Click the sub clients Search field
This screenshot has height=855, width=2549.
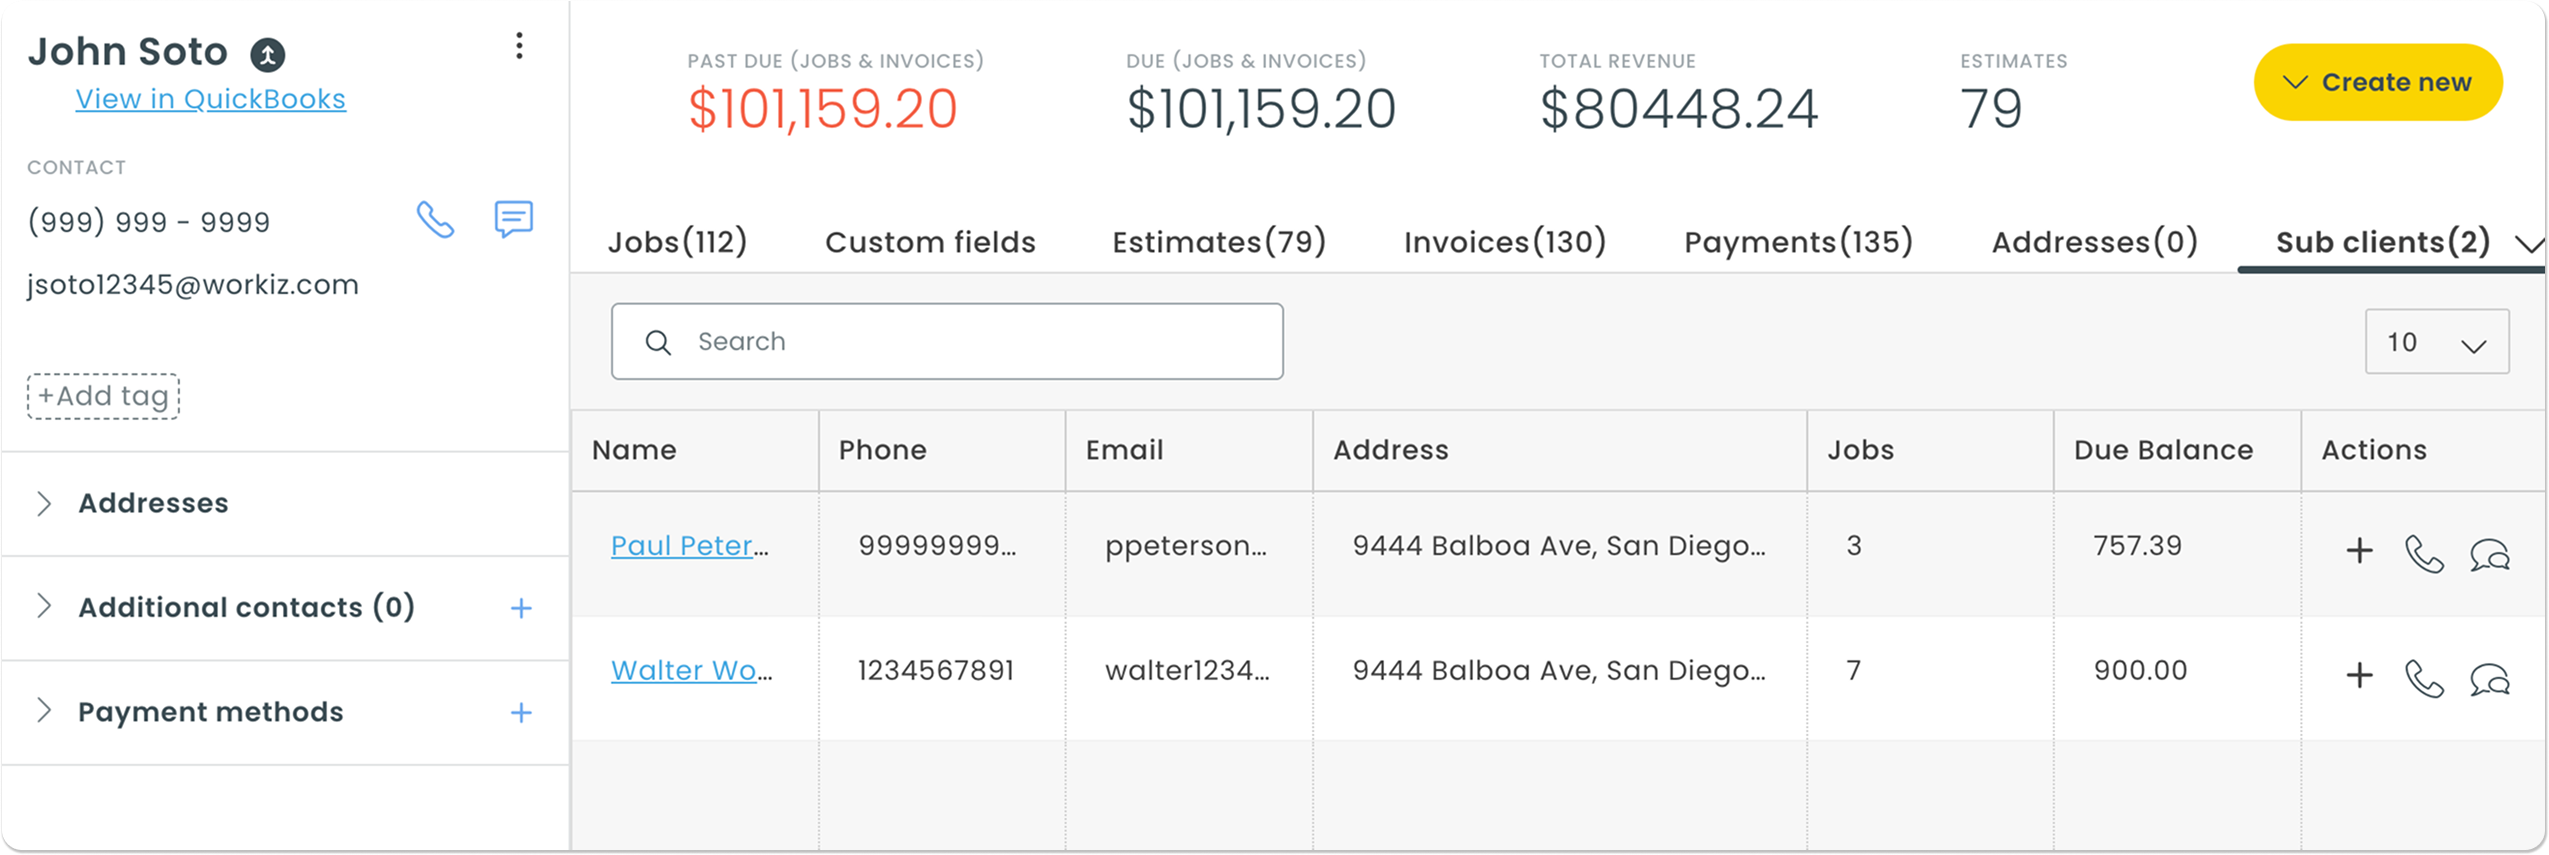pyautogui.click(x=947, y=342)
